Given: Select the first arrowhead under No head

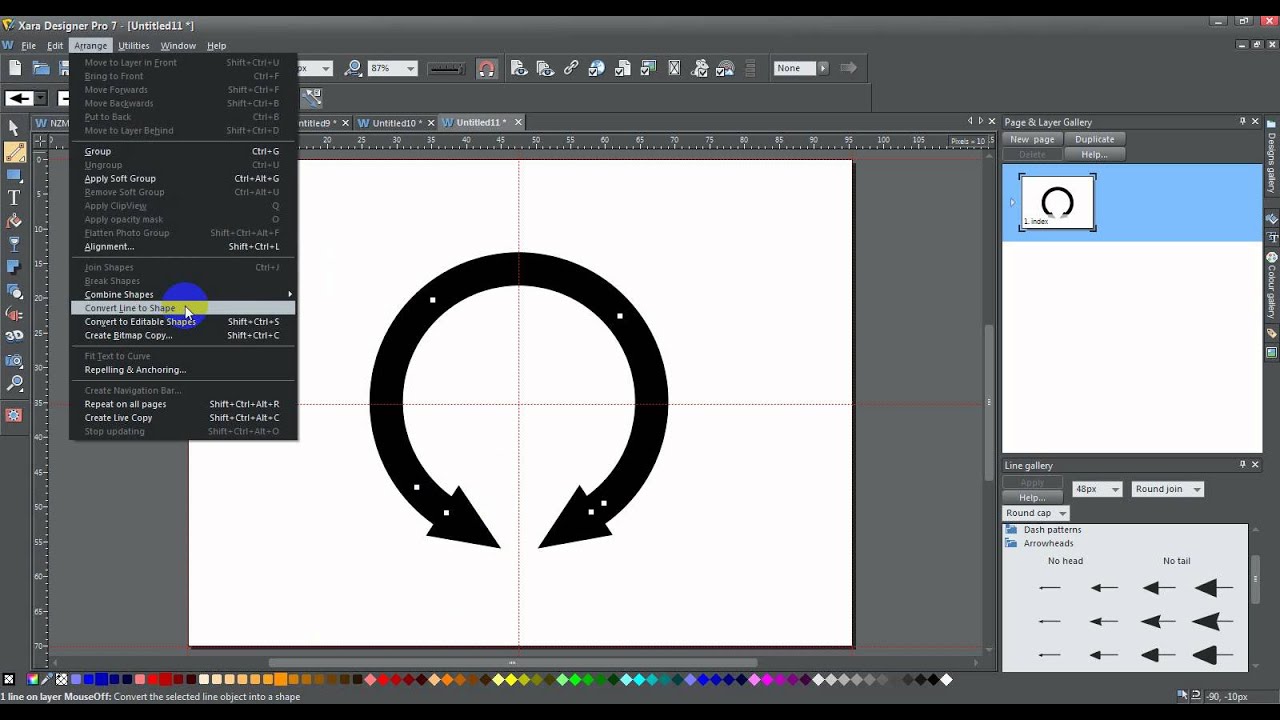Looking at the screenshot, I should (1049, 587).
